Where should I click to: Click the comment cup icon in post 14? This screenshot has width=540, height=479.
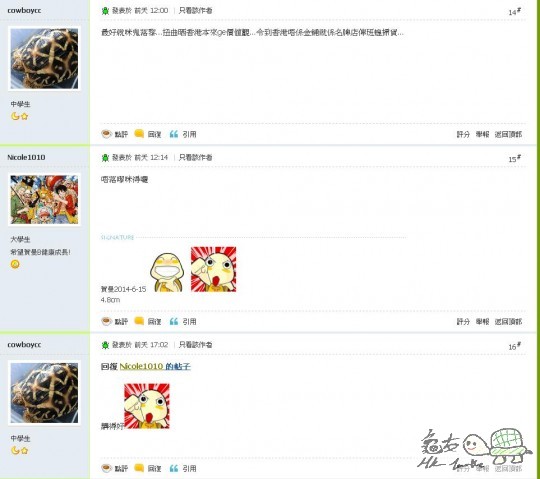tap(106, 134)
